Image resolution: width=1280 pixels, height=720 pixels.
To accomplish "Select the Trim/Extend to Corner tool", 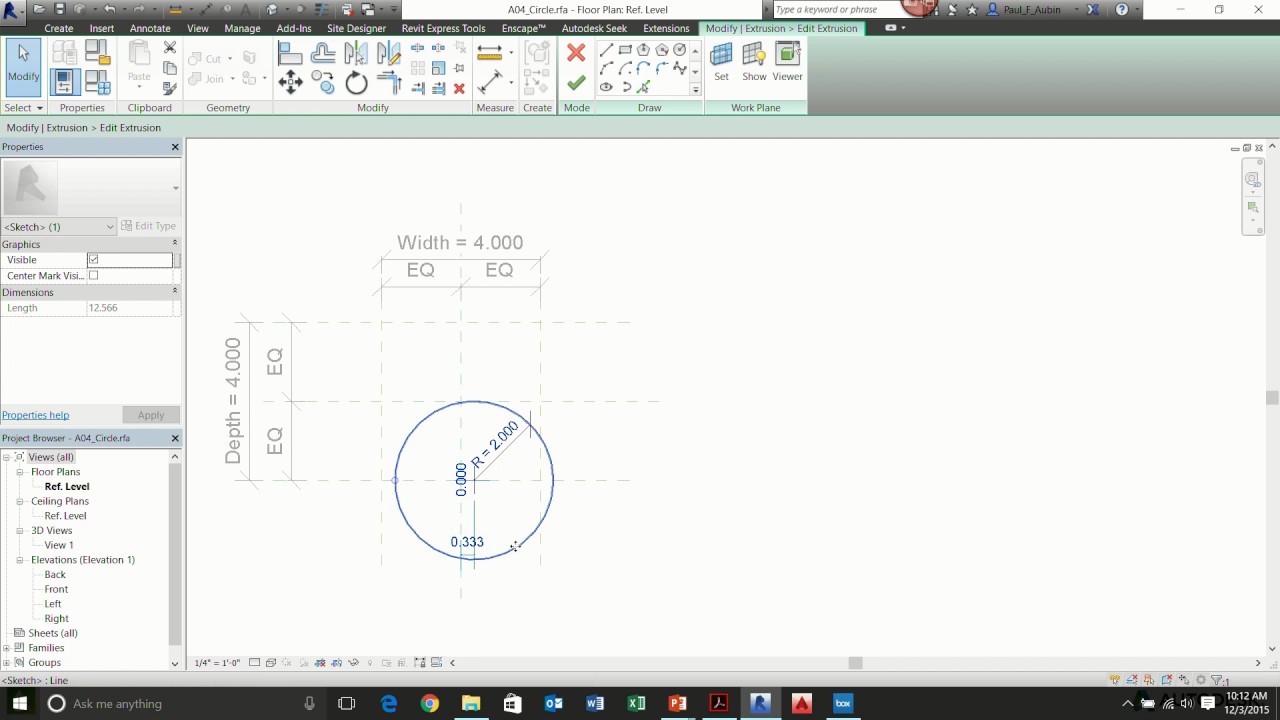I will point(388,82).
